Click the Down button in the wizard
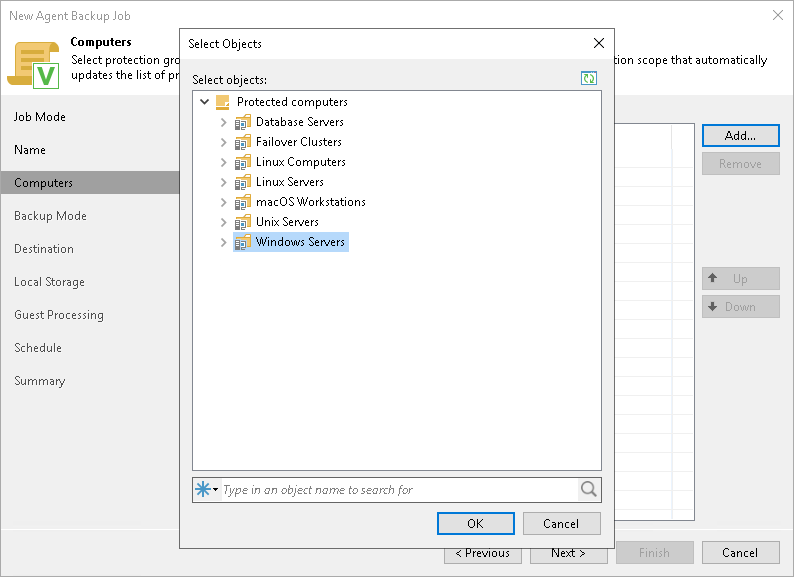 click(740, 307)
